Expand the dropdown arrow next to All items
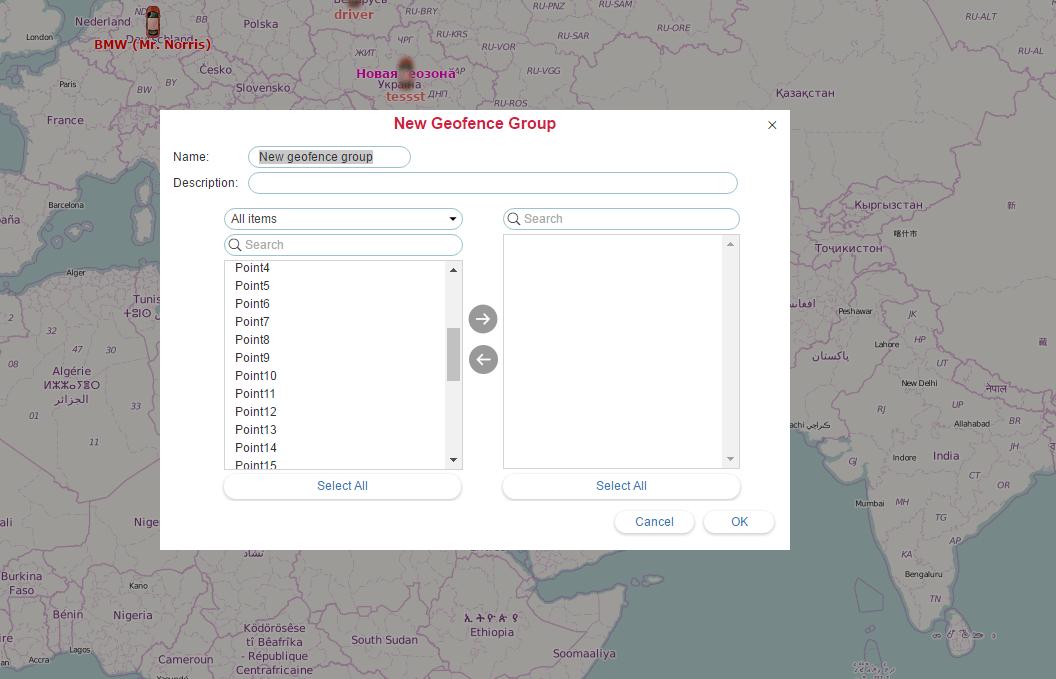Screen dimensions: 1056x679 [453, 218]
